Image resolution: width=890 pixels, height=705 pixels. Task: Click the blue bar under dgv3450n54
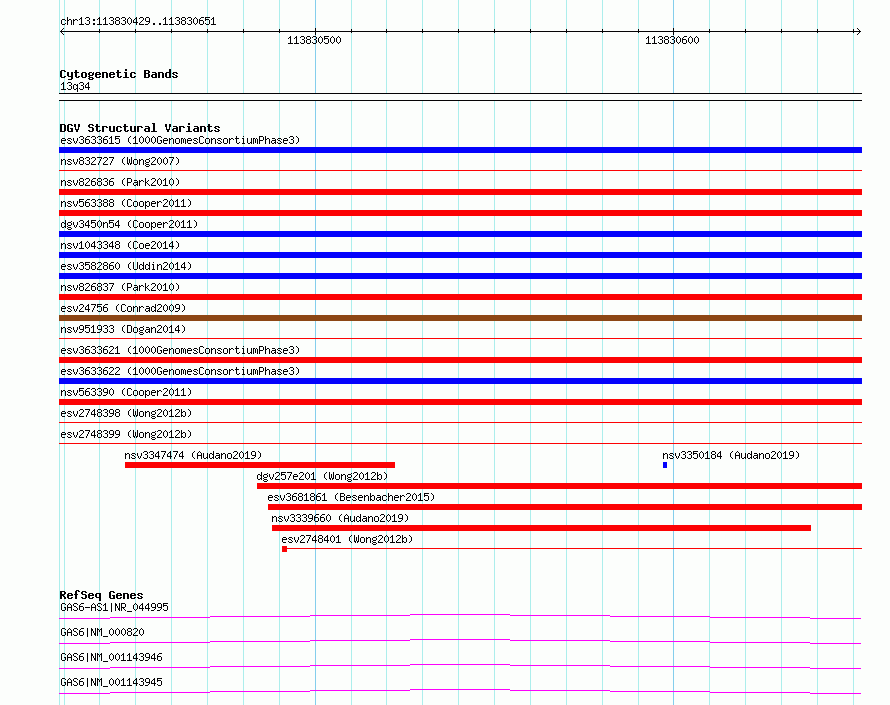point(460,234)
